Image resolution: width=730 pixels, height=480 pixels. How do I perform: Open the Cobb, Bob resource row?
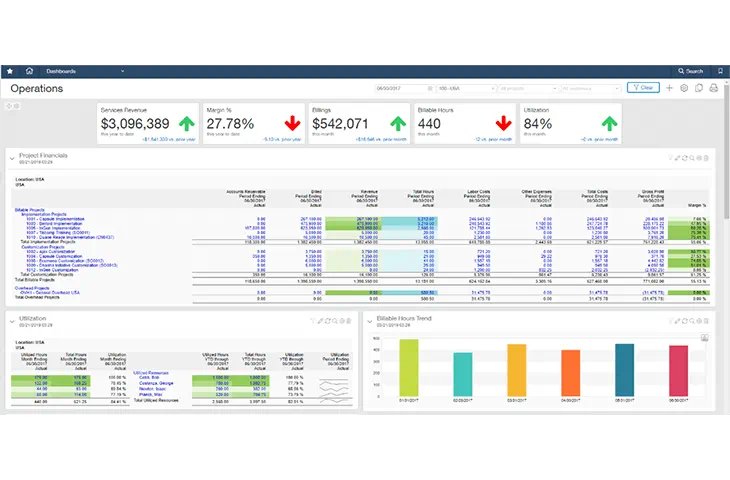pyautogui.click(x=149, y=378)
